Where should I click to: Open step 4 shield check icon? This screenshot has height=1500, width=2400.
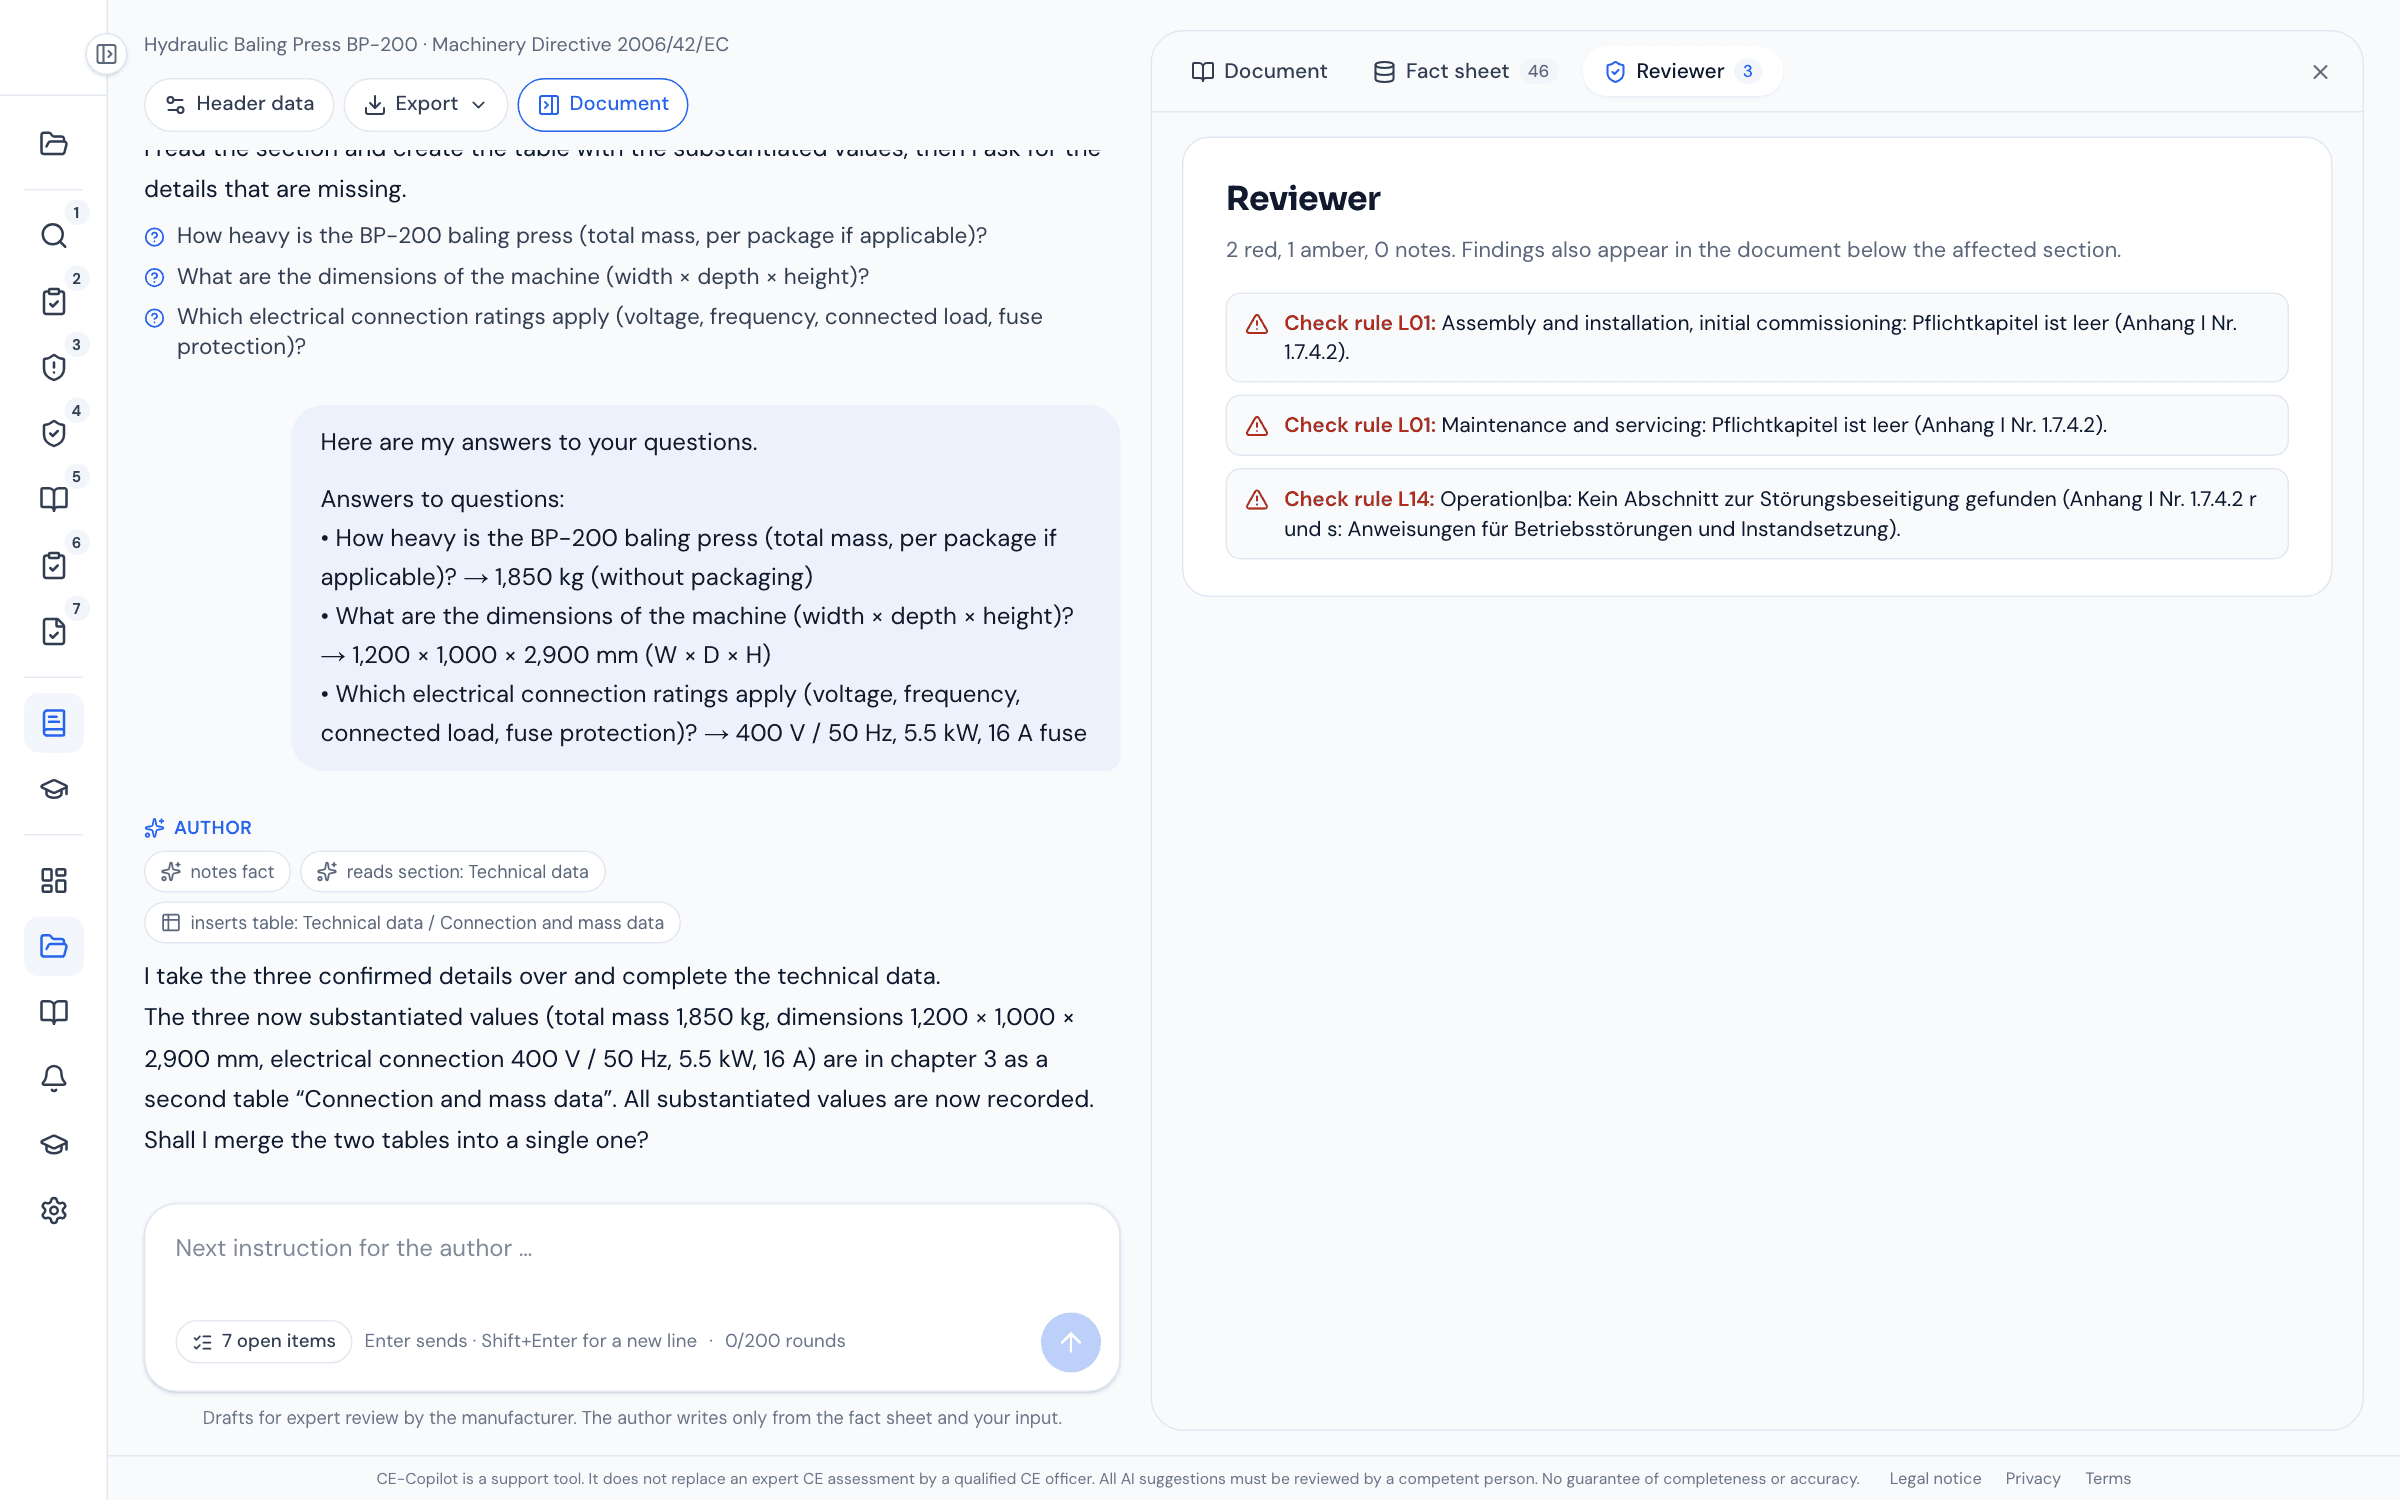(54, 433)
